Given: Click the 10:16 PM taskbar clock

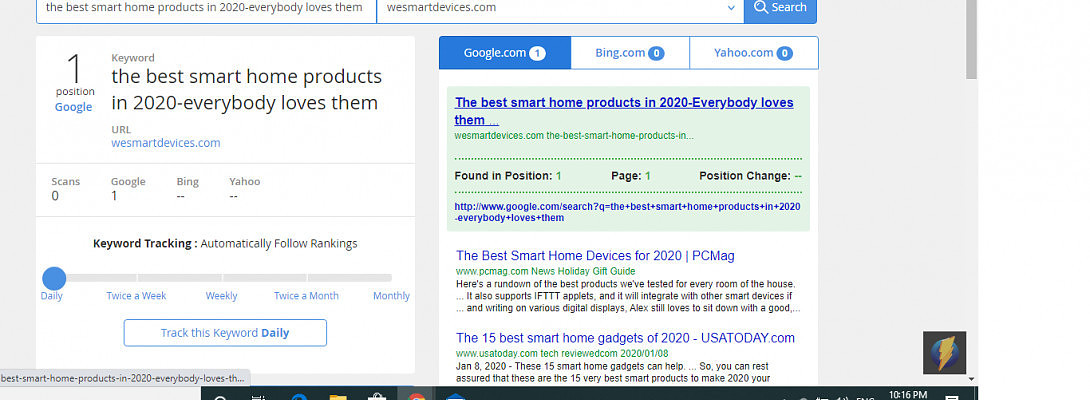Looking at the screenshot, I should (x=908, y=394).
